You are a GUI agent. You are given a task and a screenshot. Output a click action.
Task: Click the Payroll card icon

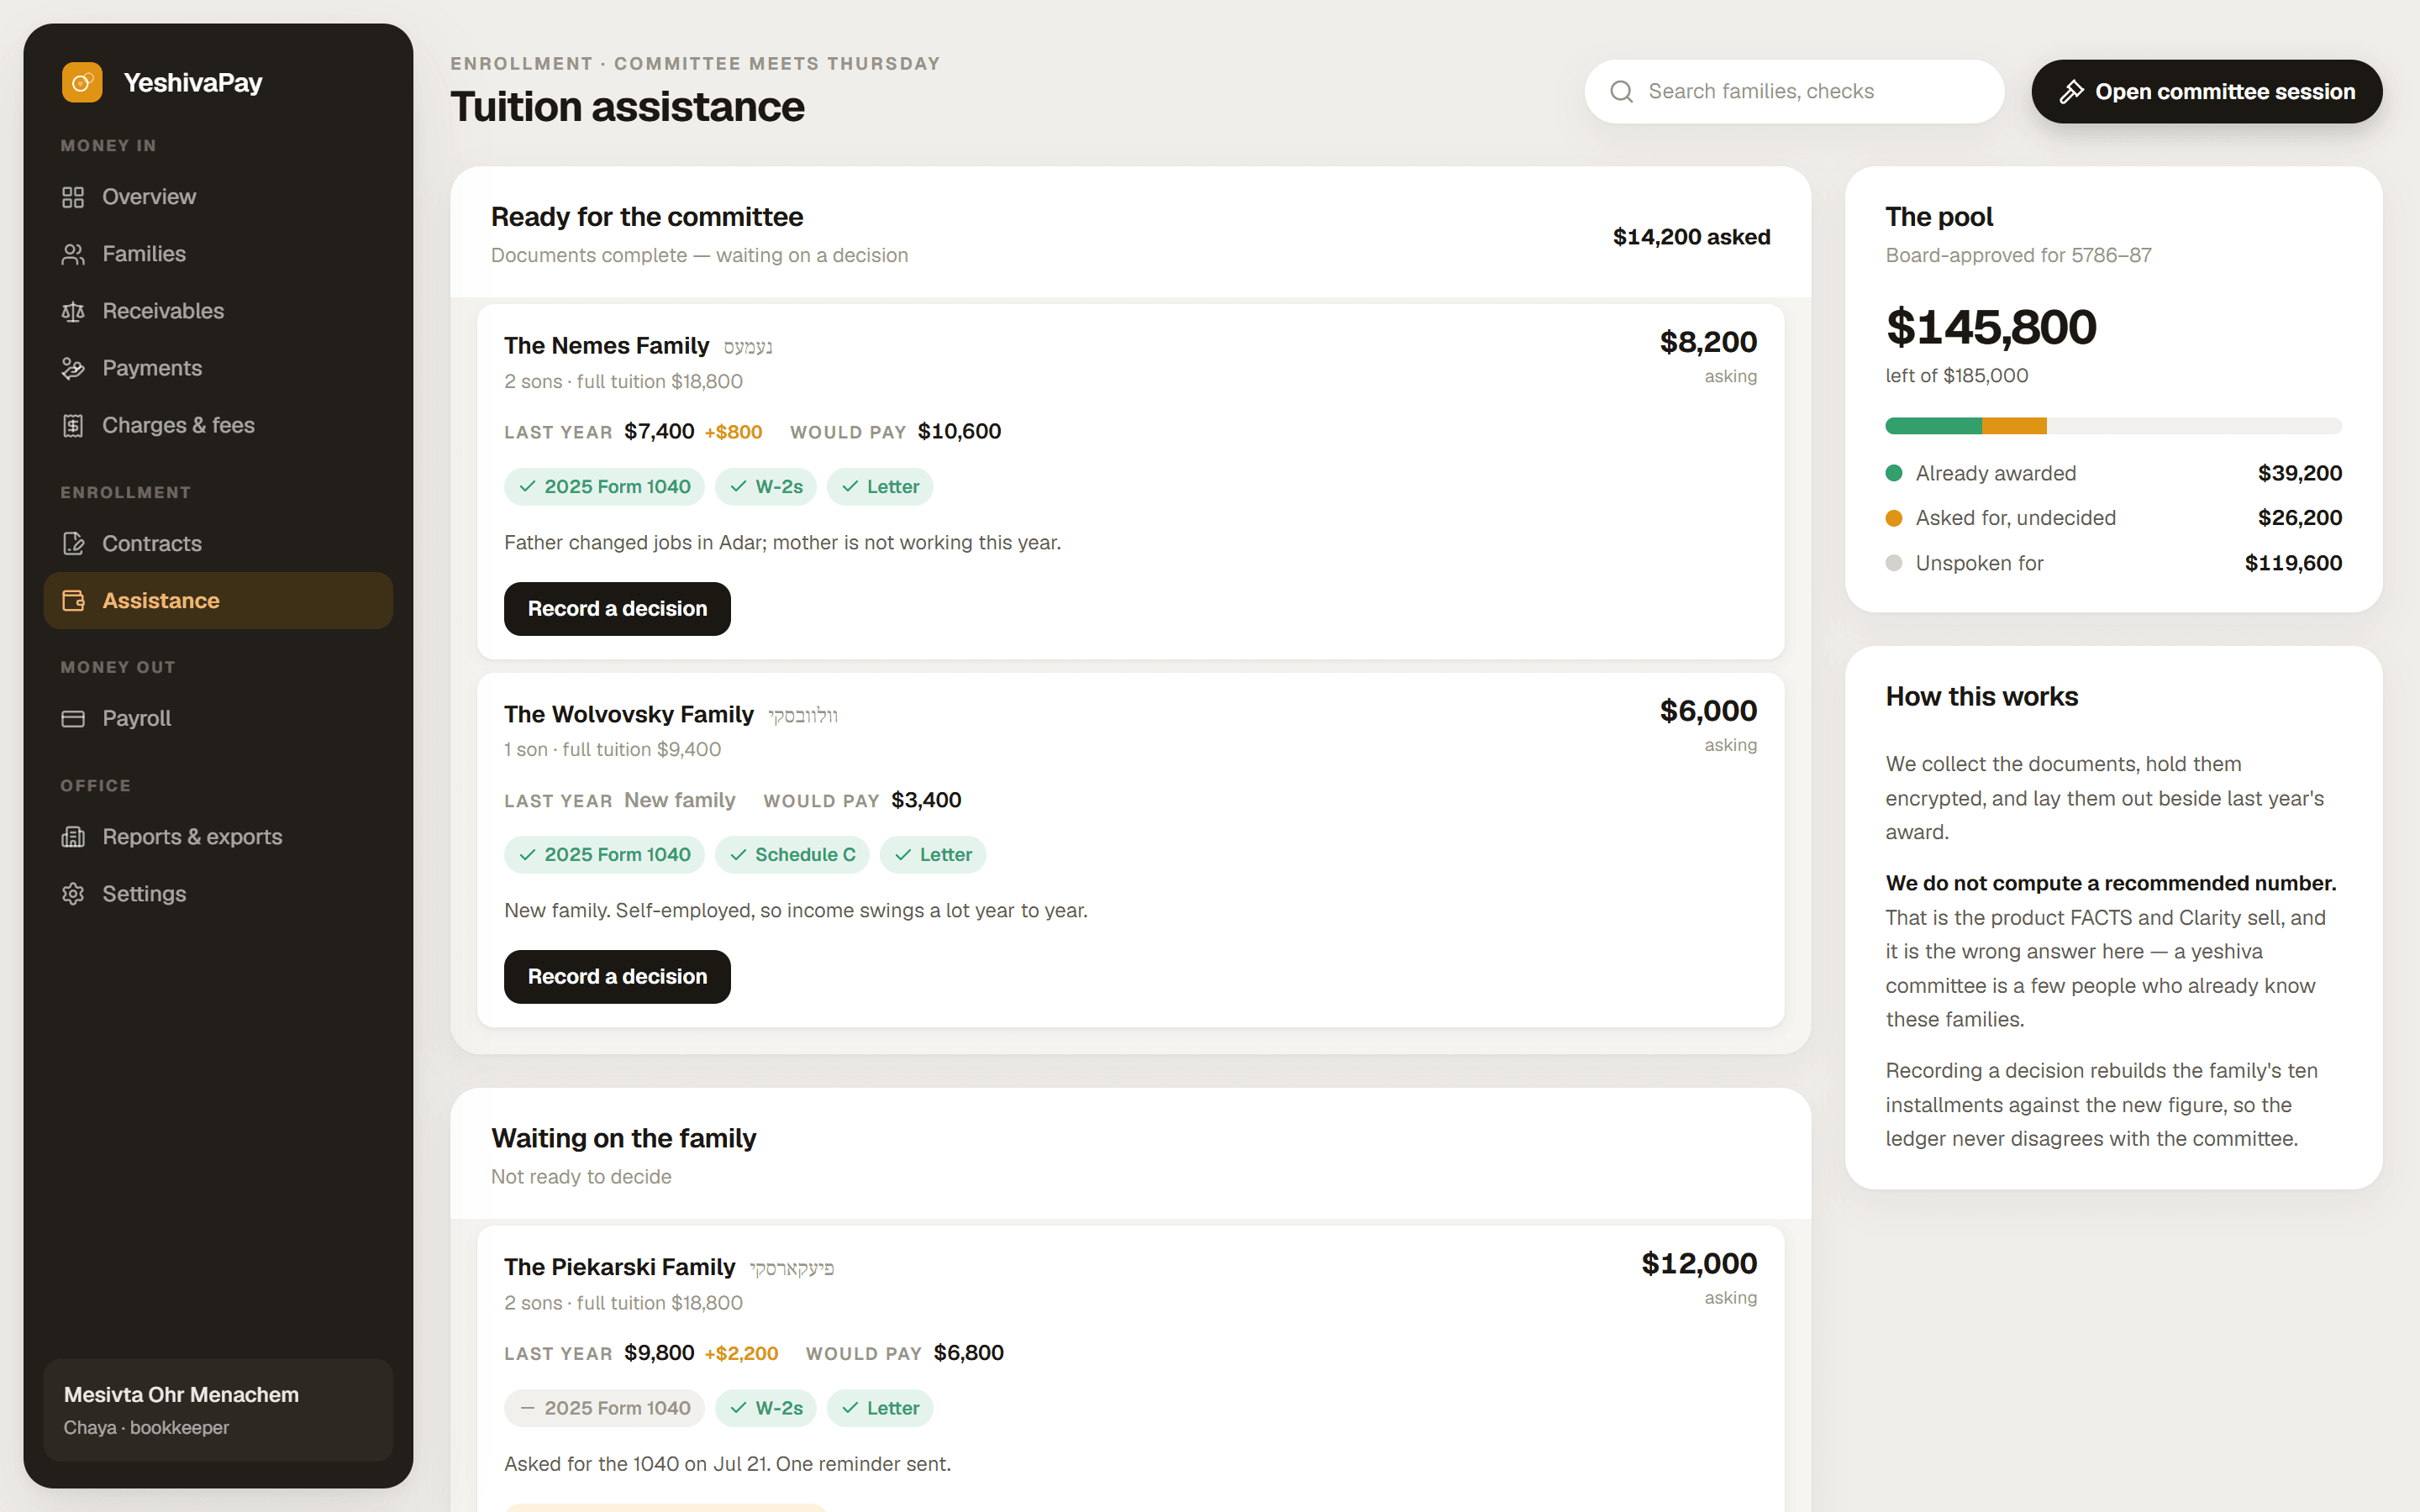coord(73,718)
